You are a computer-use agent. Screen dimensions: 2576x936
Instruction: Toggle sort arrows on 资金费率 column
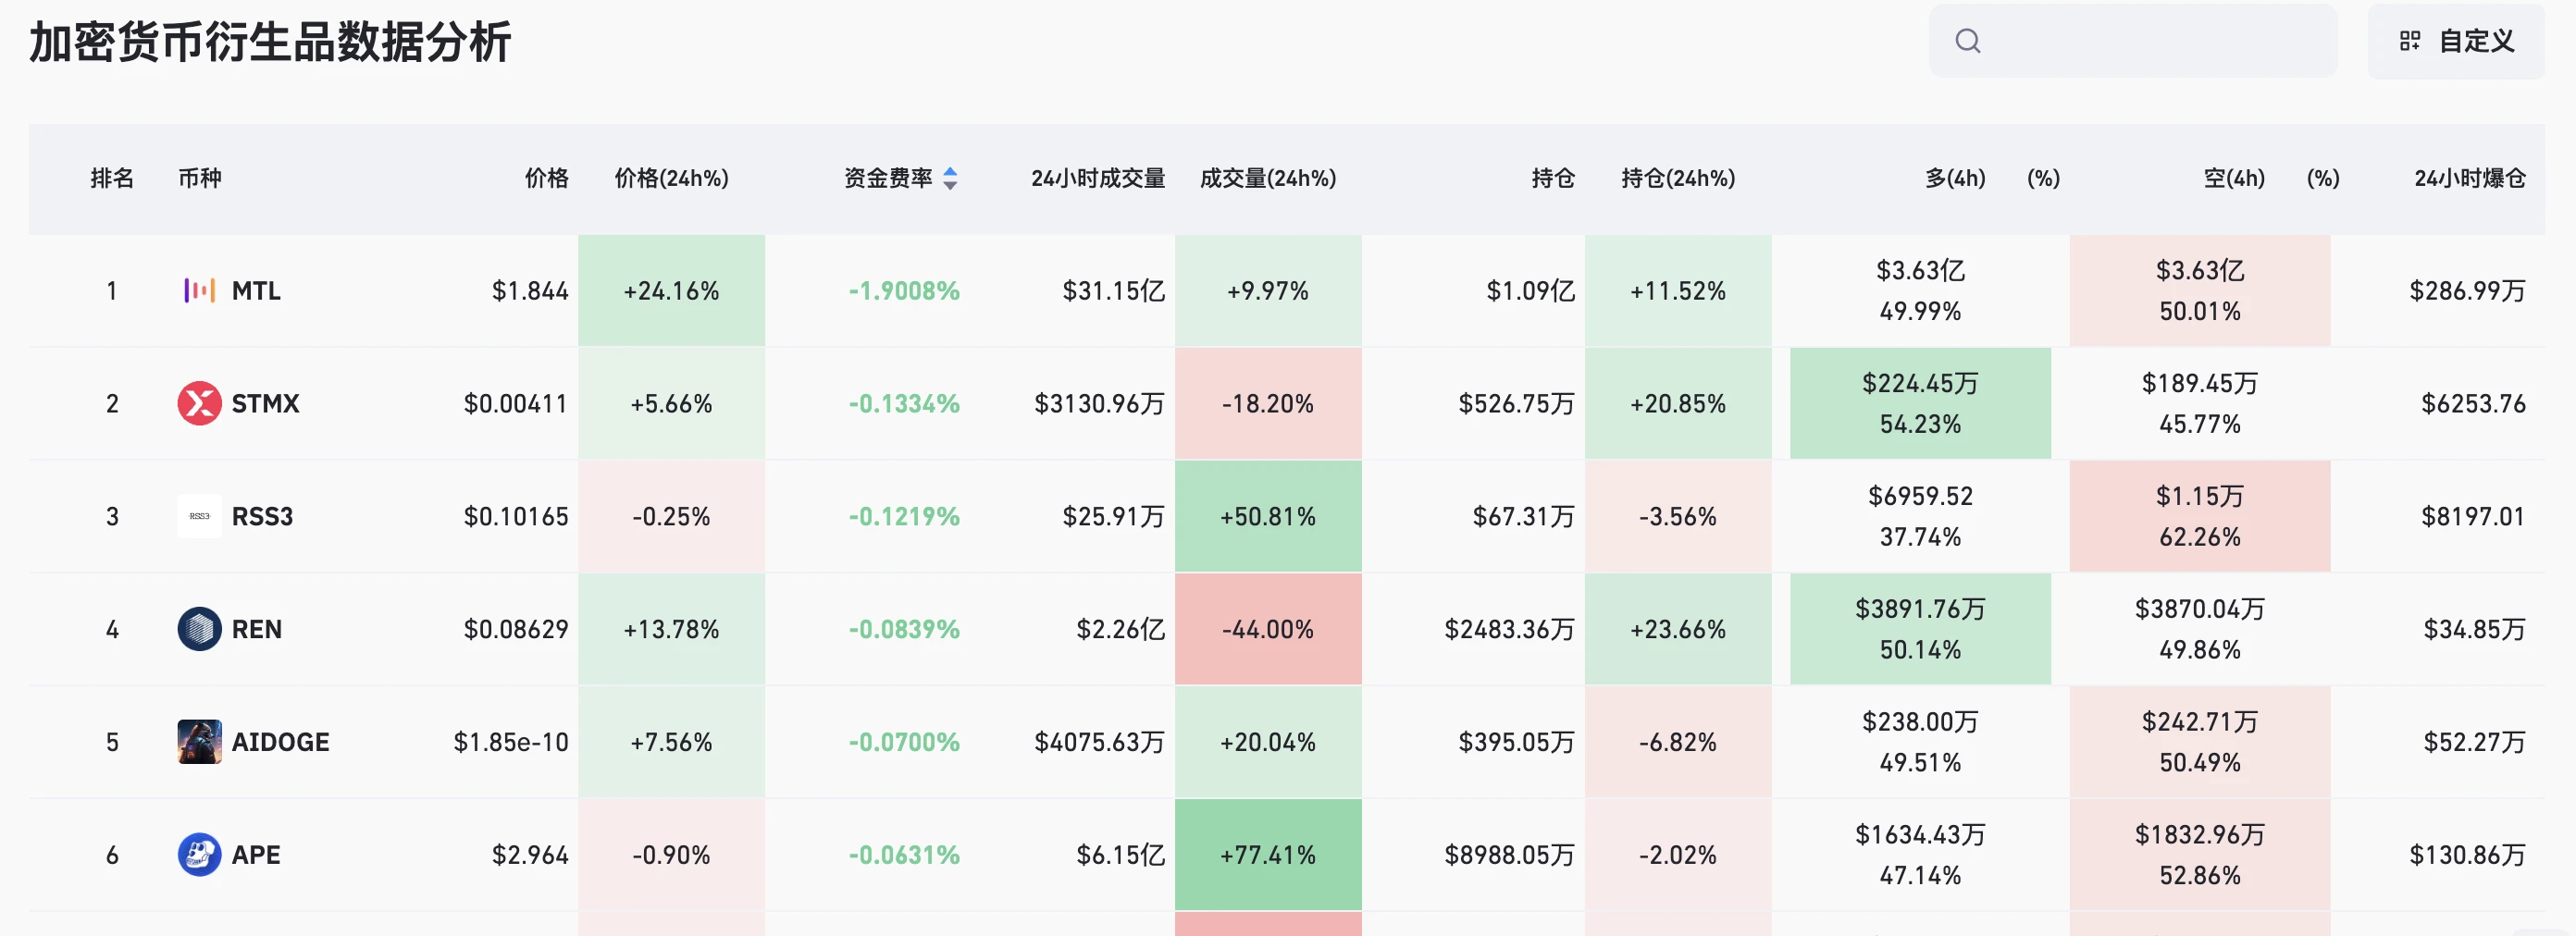pos(950,178)
